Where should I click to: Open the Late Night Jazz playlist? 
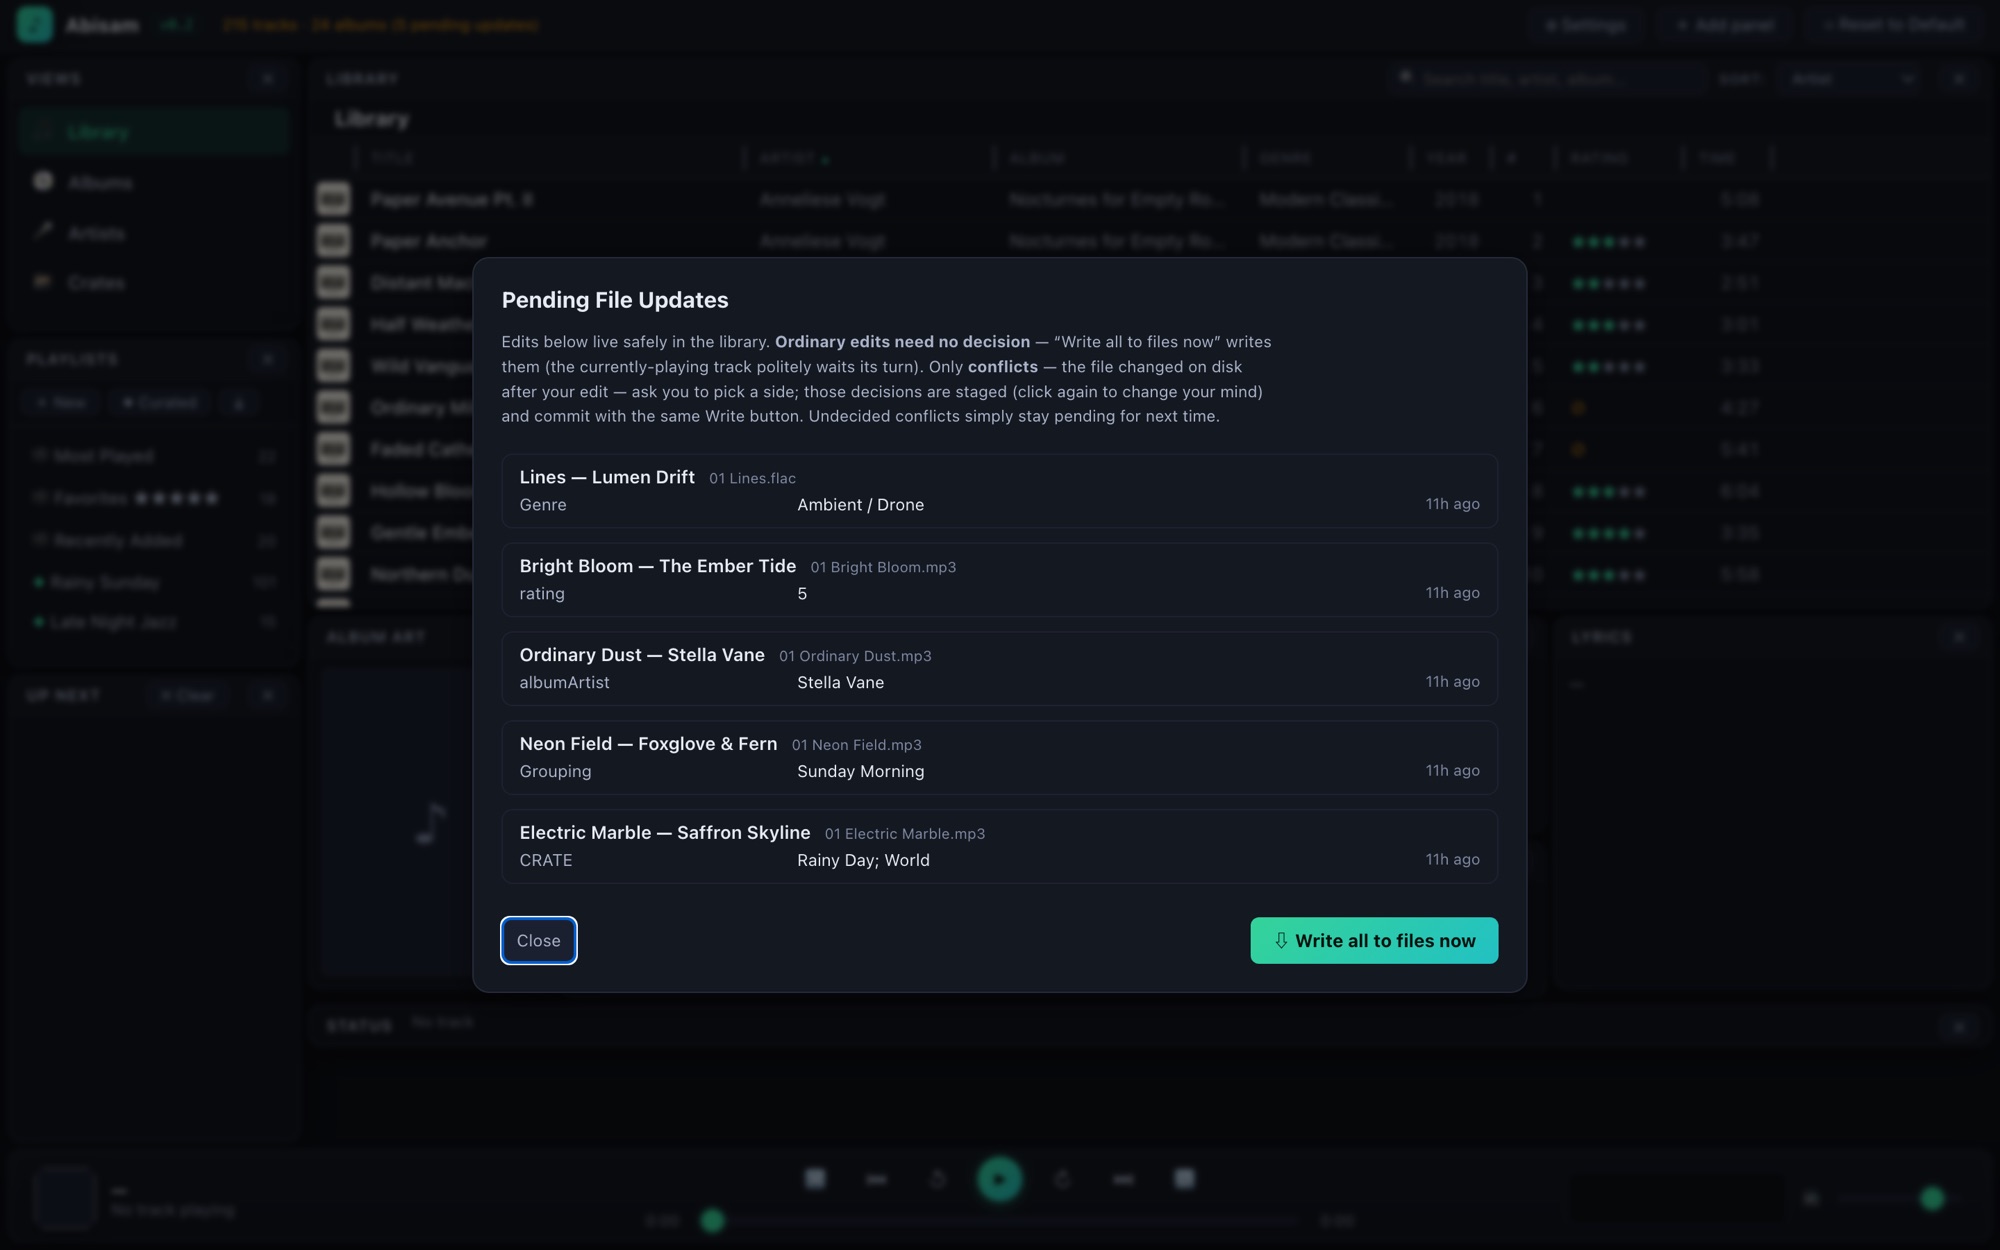coord(153,622)
